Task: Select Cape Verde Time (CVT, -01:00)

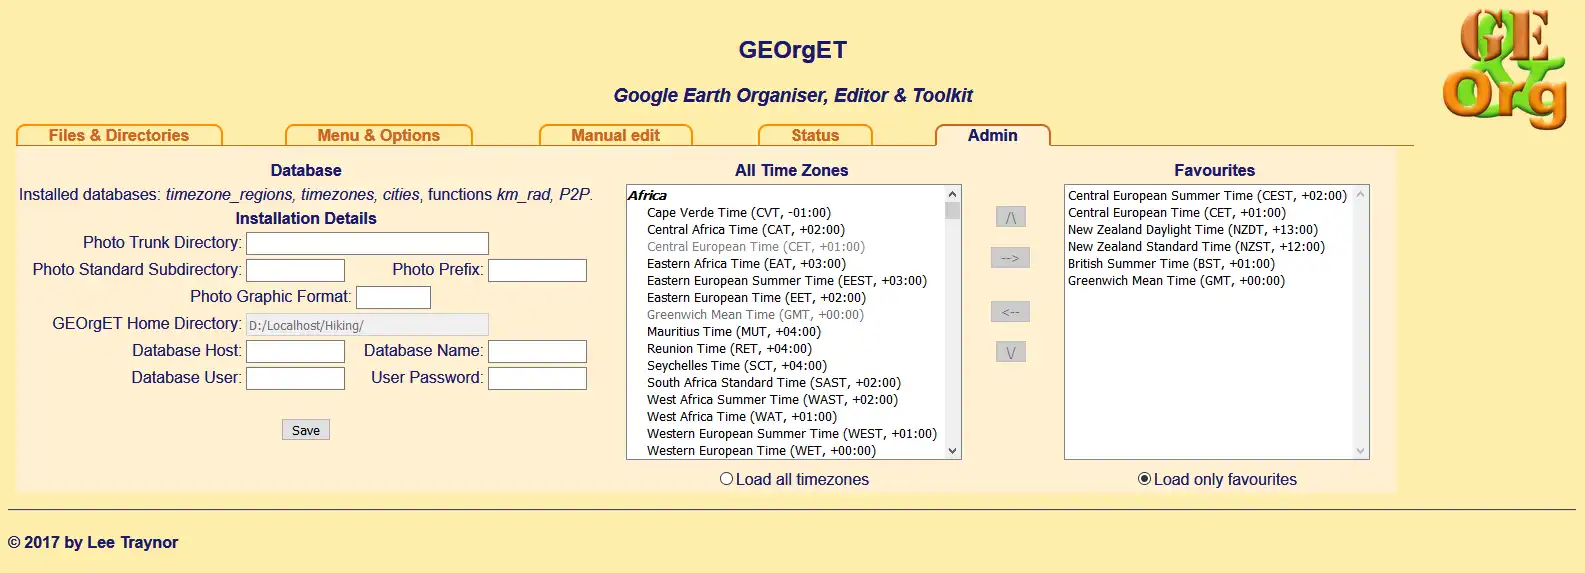Action: pyautogui.click(x=739, y=213)
